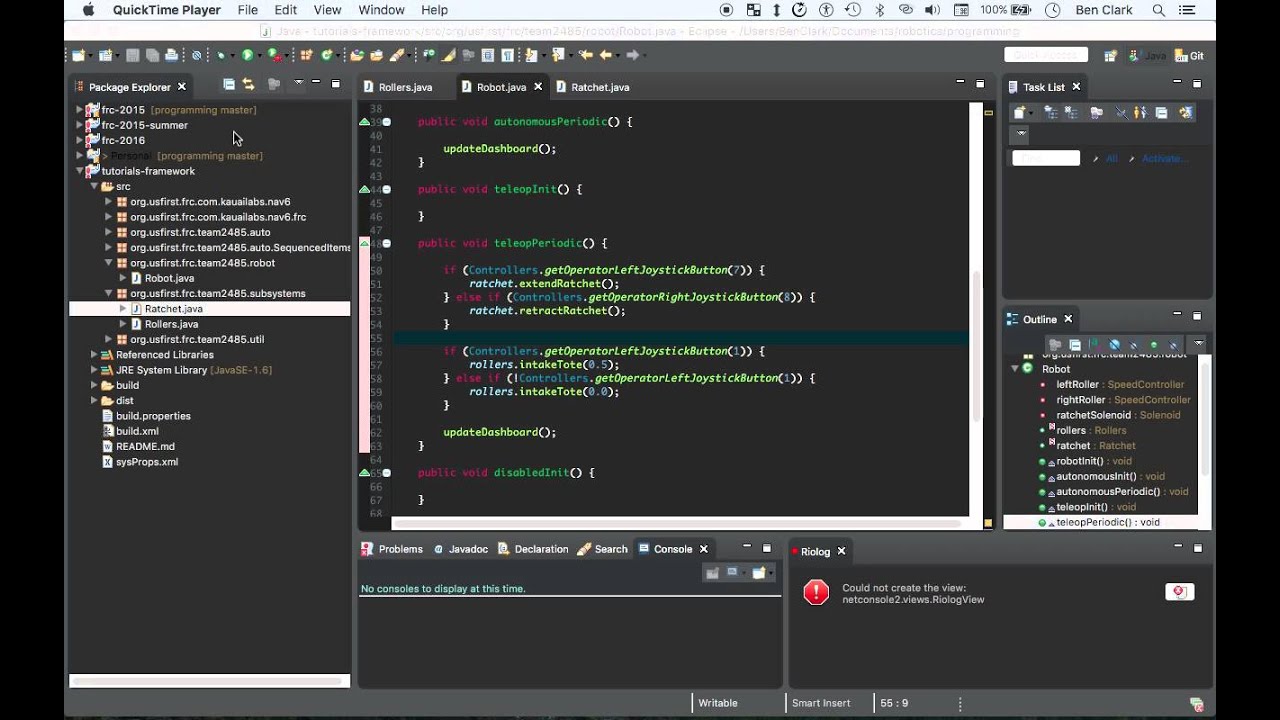The width and height of the screenshot is (1280, 720).
Task: Open the File menu
Action: coord(248,10)
